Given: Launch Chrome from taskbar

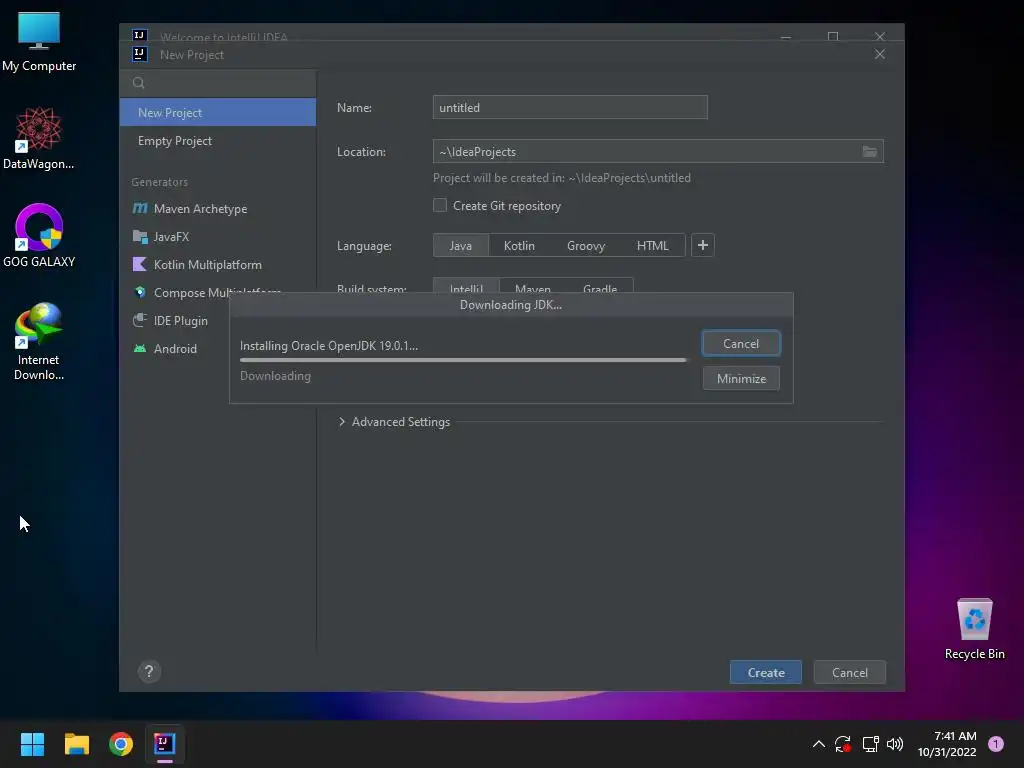Looking at the screenshot, I should coord(121,744).
